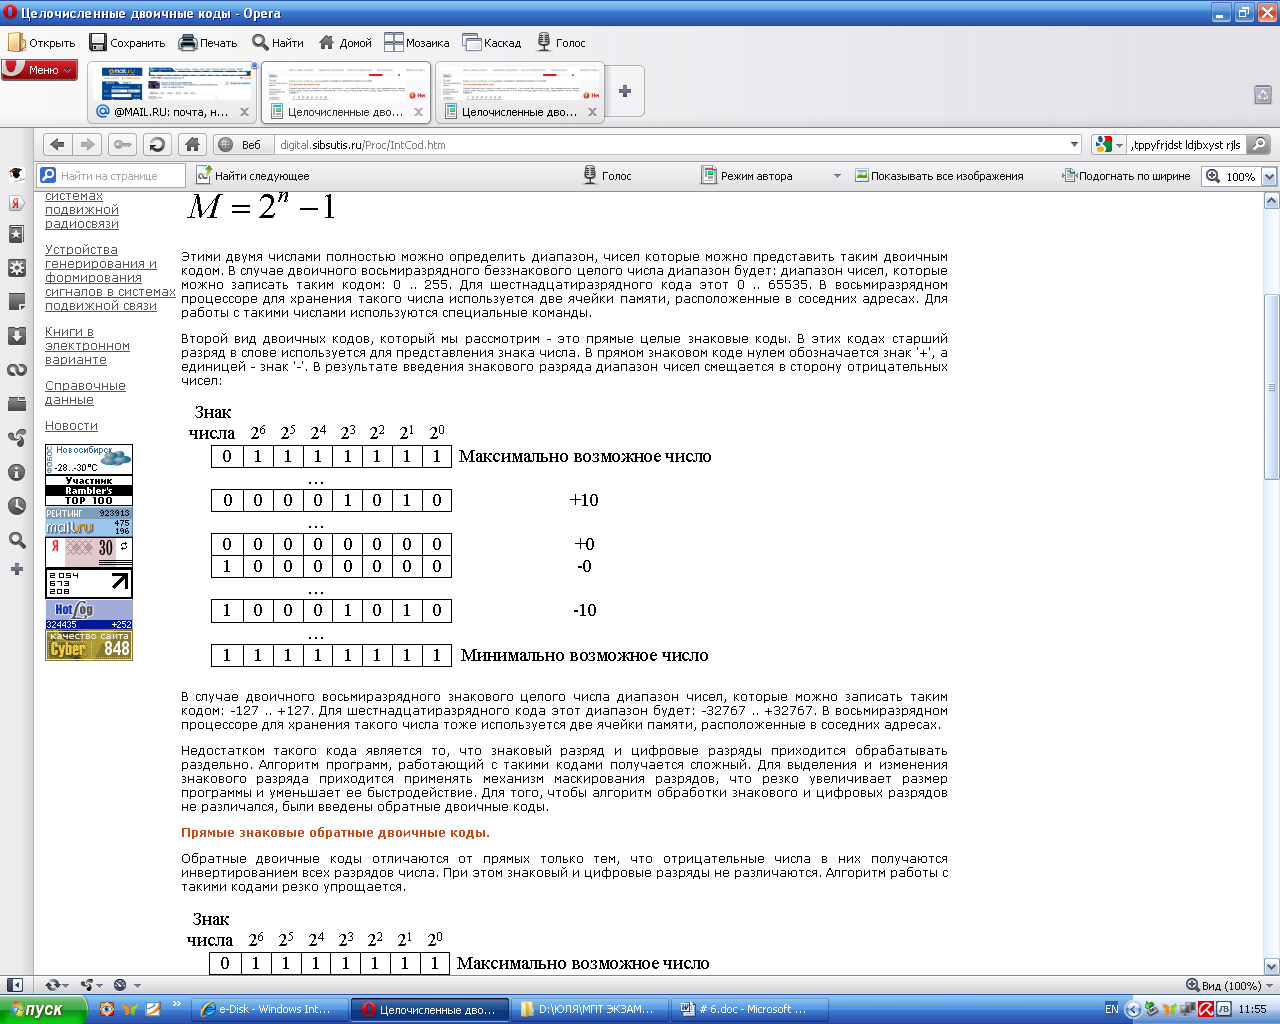The image size is (1280, 1024).
Task: Open the Opera Меню button
Action: pos(40,70)
